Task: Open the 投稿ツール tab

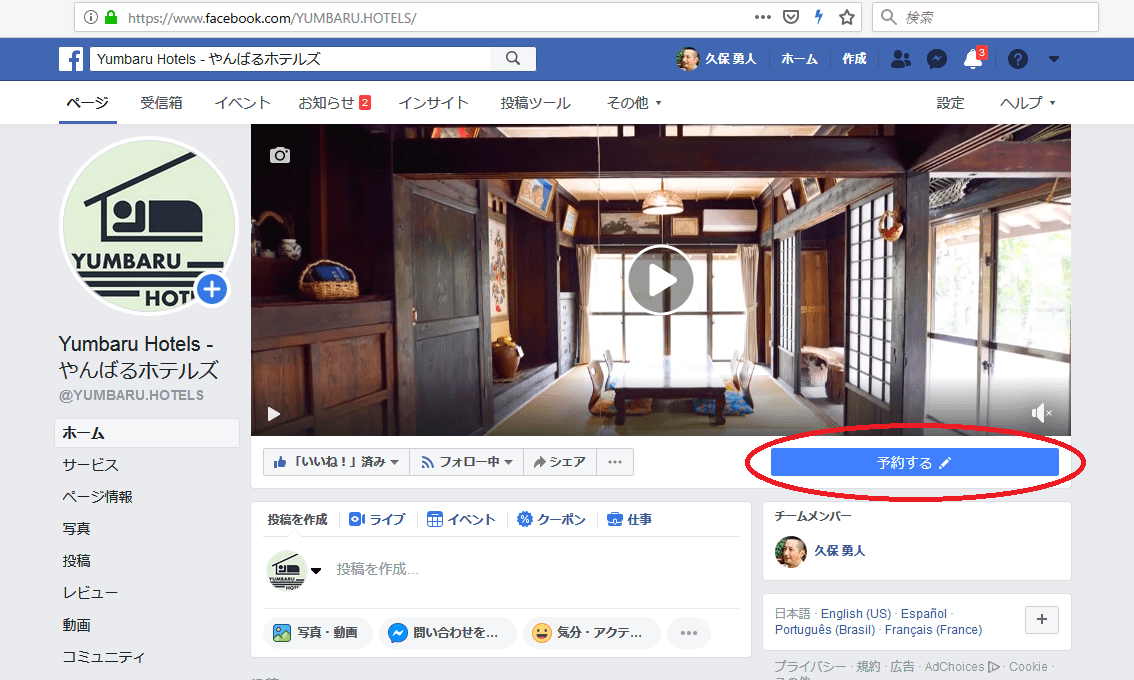Action: click(535, 103)
